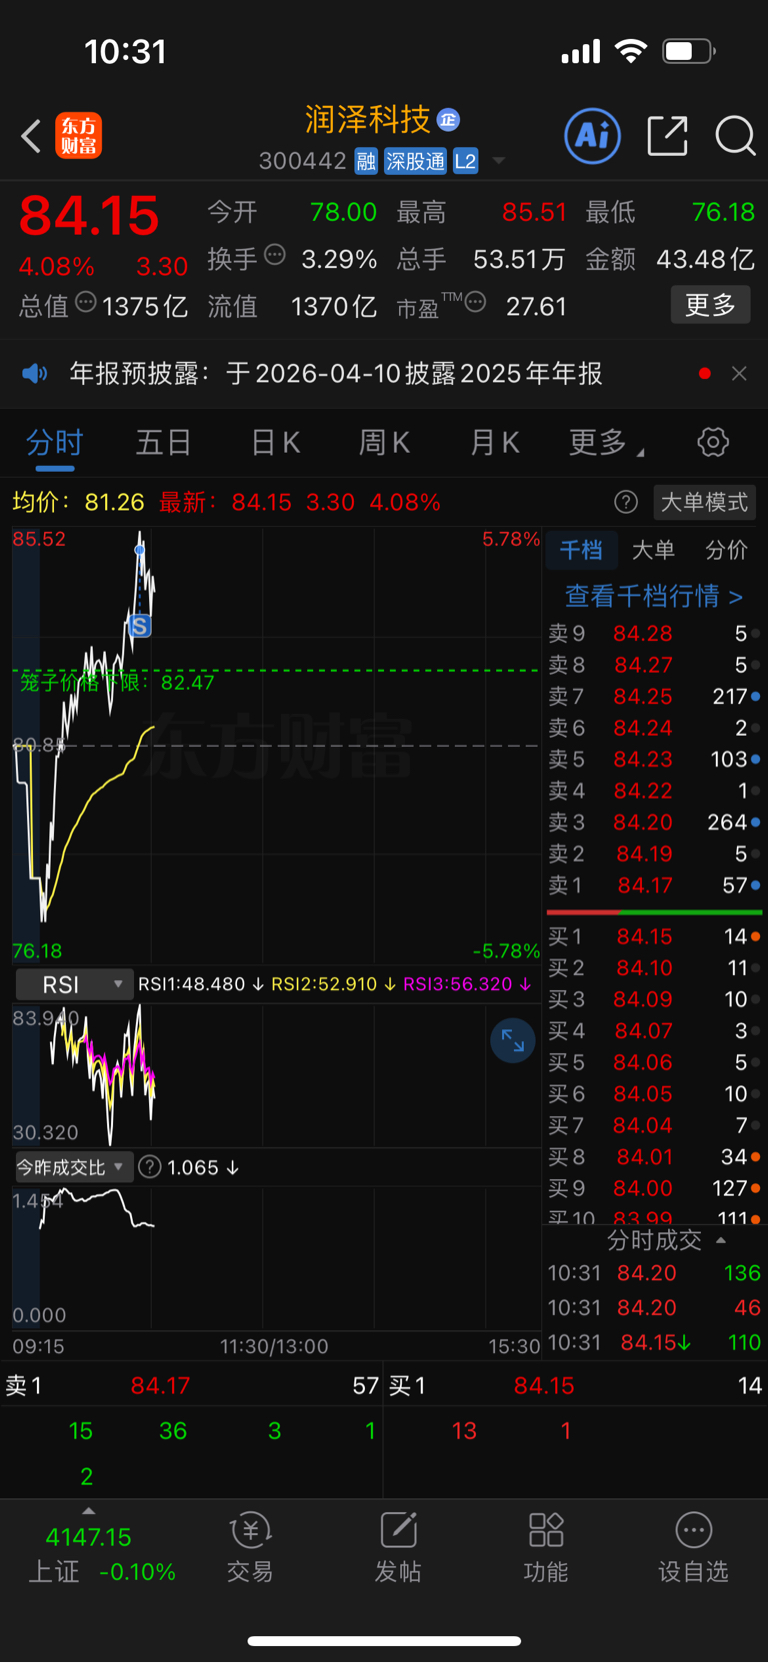Open the 今昨成交比 indicator dropdown
The height and width of the screenshot is (1663, 768).
click(74, 1167)
